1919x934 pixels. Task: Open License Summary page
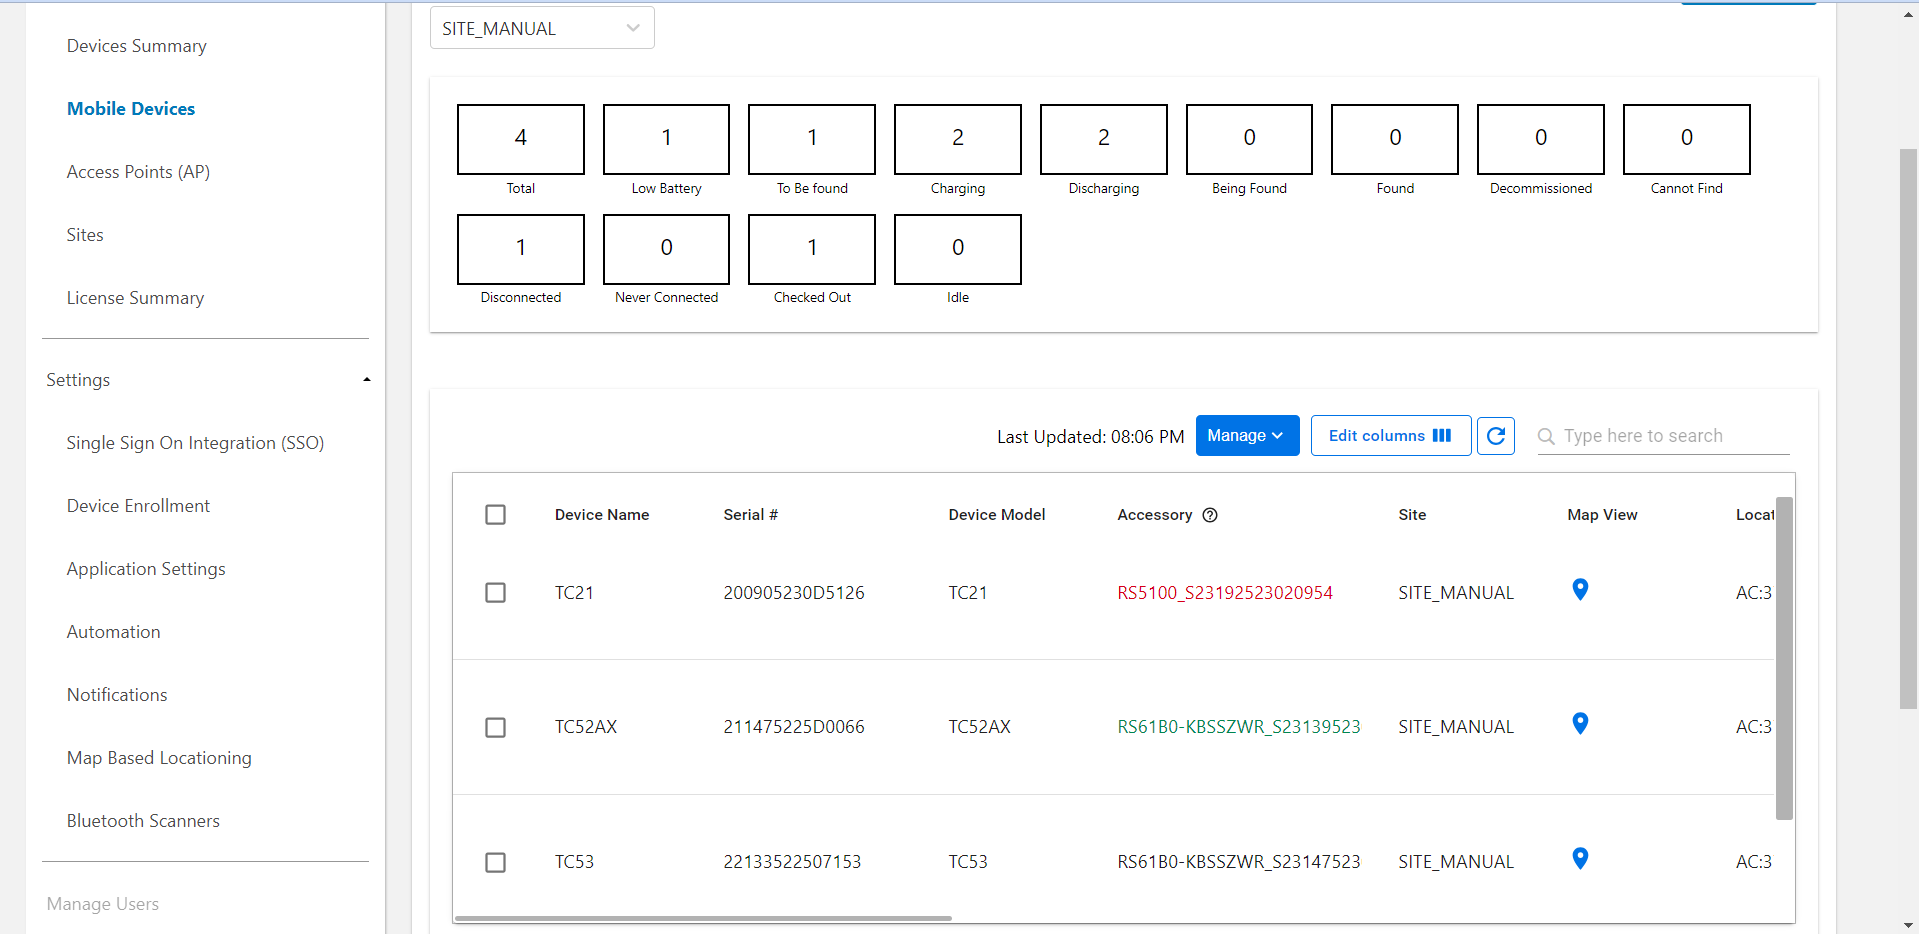click(x=135, y=298)
